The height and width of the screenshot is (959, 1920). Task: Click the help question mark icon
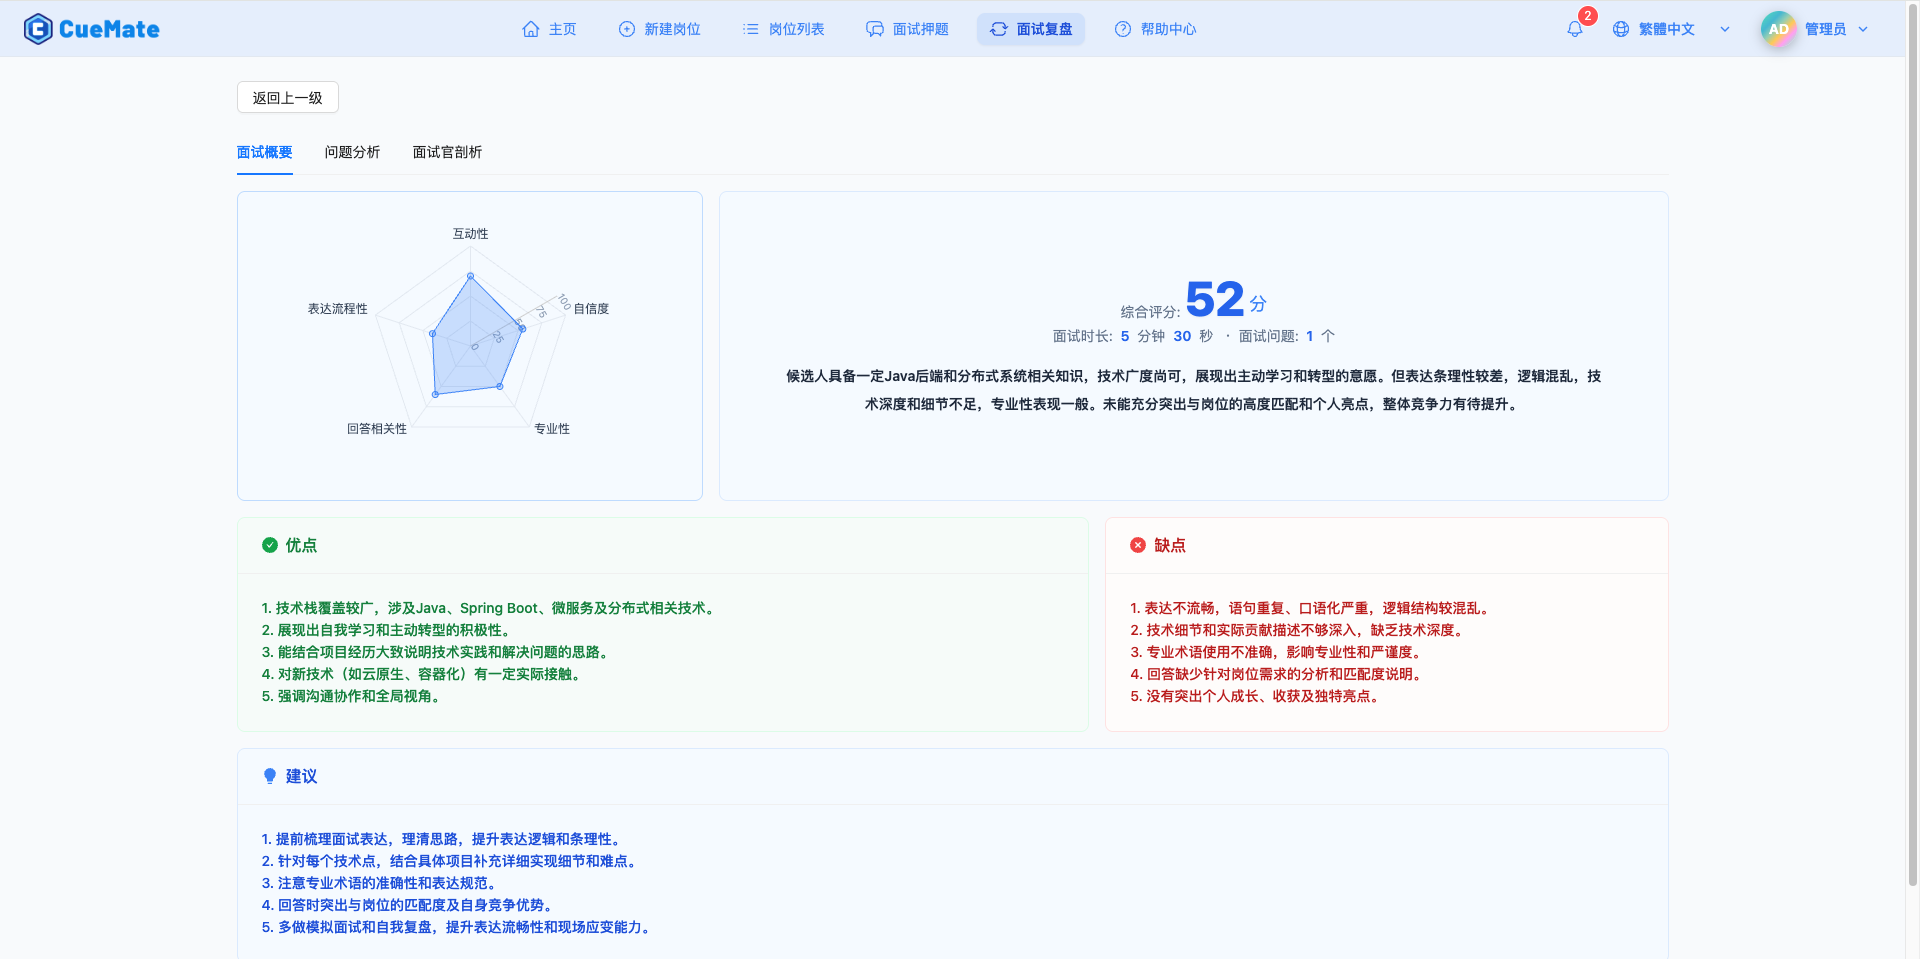(1123, 29)
